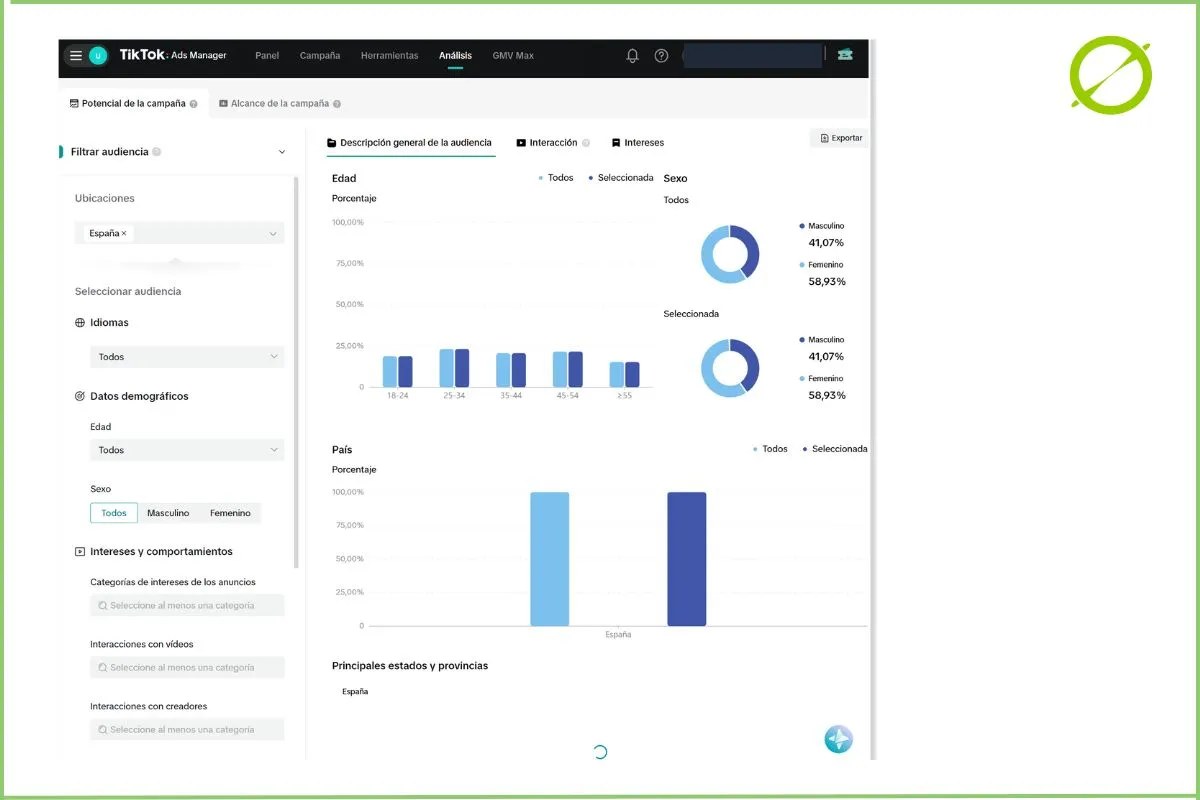
Task: Open the hamburger menu icon
Action: [x=76, y=56]
